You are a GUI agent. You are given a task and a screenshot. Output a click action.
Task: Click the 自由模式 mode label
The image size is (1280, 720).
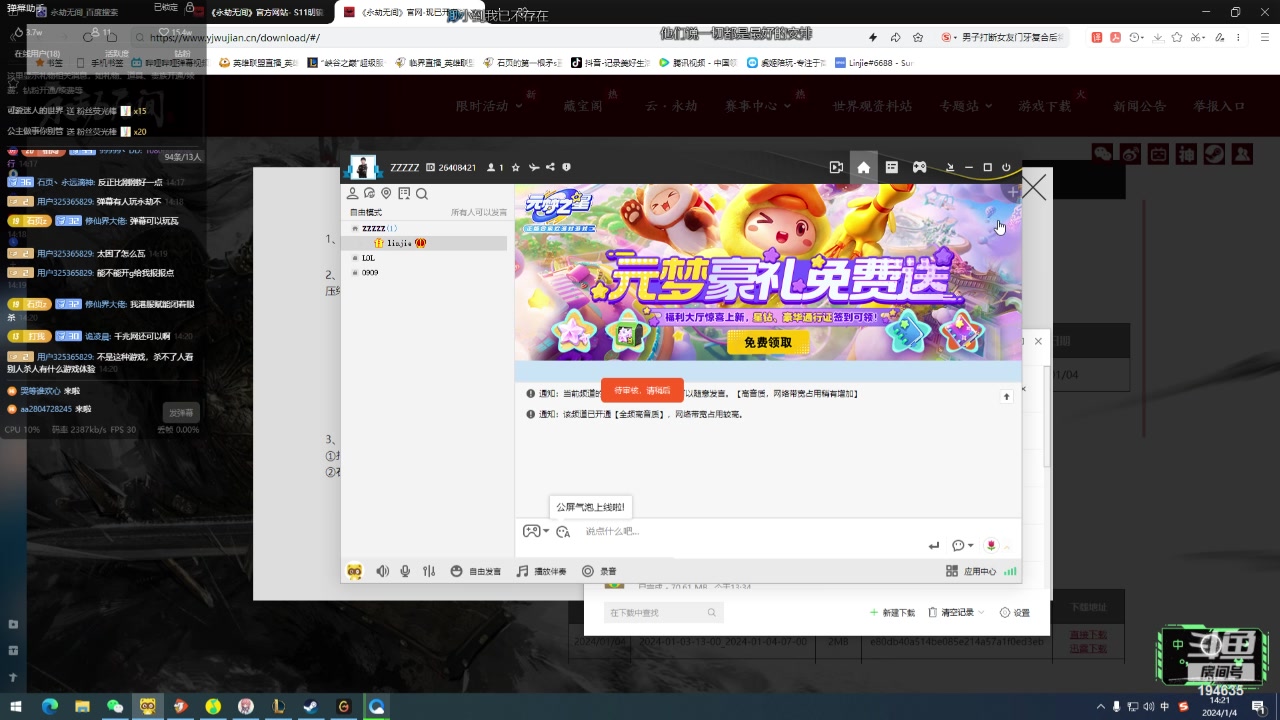[x=365, y=212]
